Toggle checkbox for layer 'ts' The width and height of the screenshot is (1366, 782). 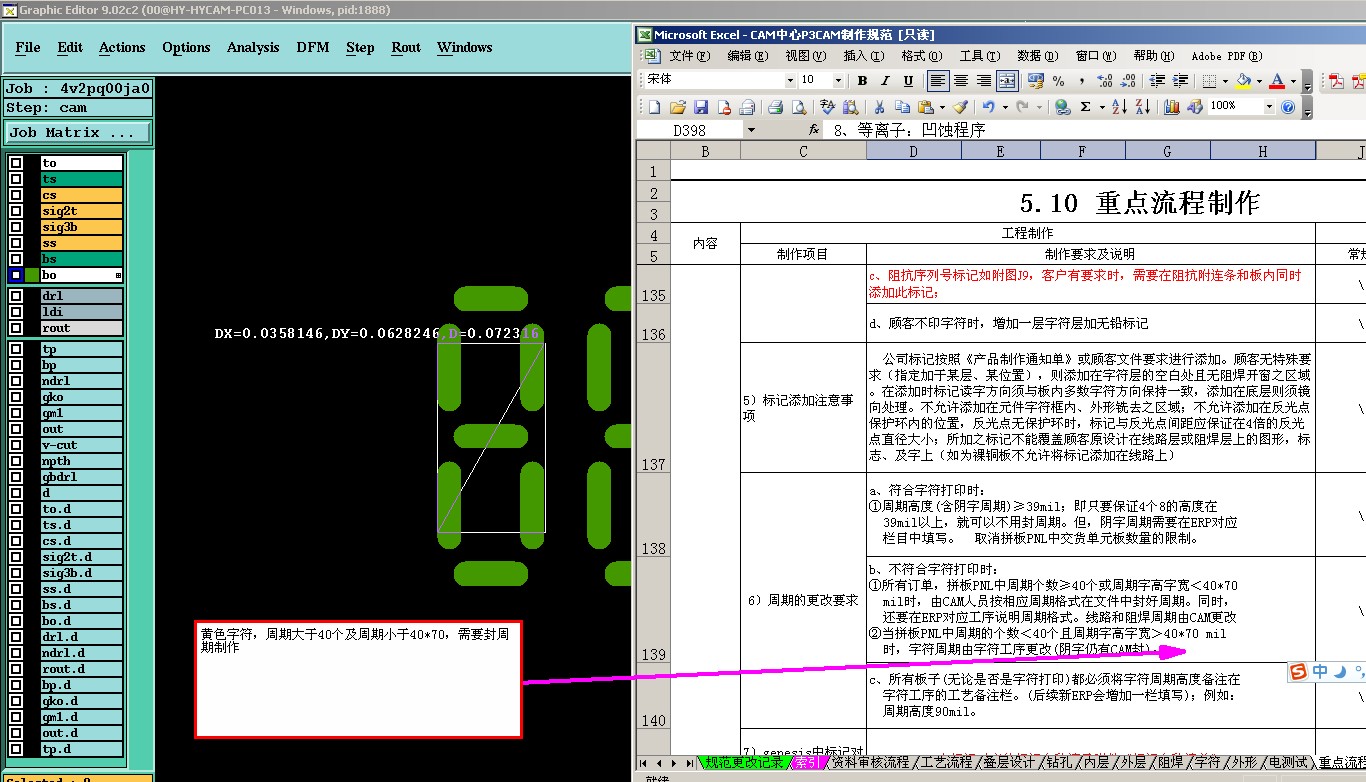[16, 179]
